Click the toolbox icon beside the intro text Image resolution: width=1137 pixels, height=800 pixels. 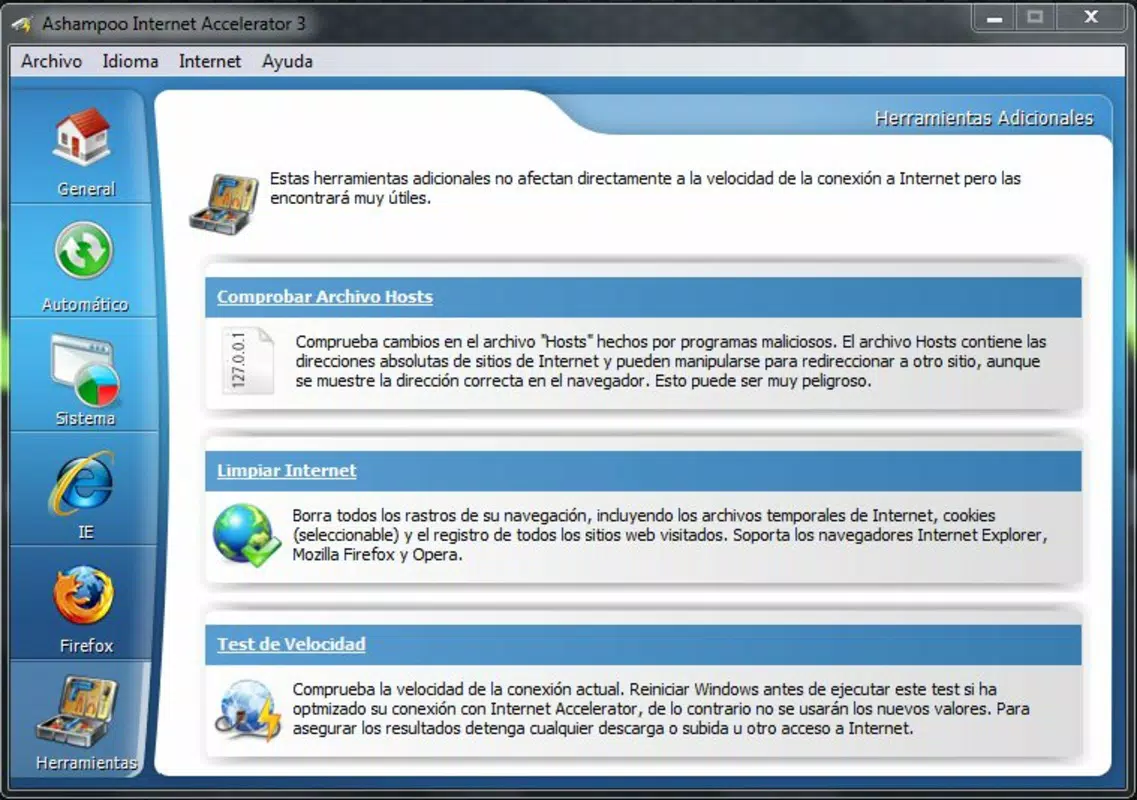click(224, 204)
